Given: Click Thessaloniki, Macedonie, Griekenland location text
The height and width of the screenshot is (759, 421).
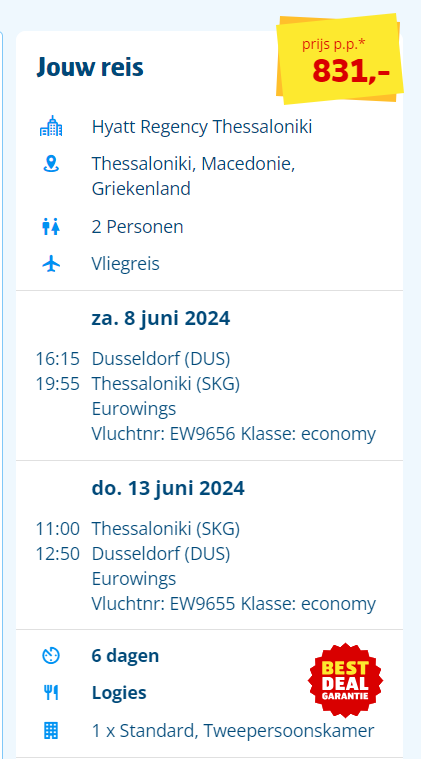Looking at the screenshot, I should [194, 176].
